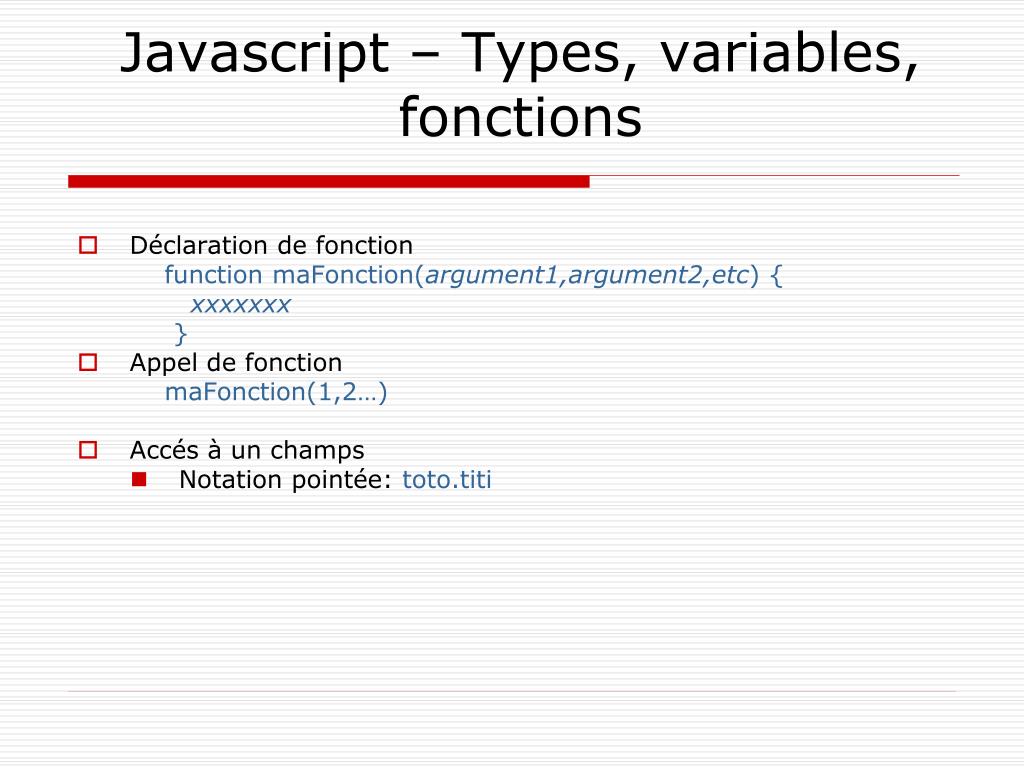Click the filled red bullet beside 'Notation pointée'
Screen dimensions: 1024x768
(x=138, y=479)
